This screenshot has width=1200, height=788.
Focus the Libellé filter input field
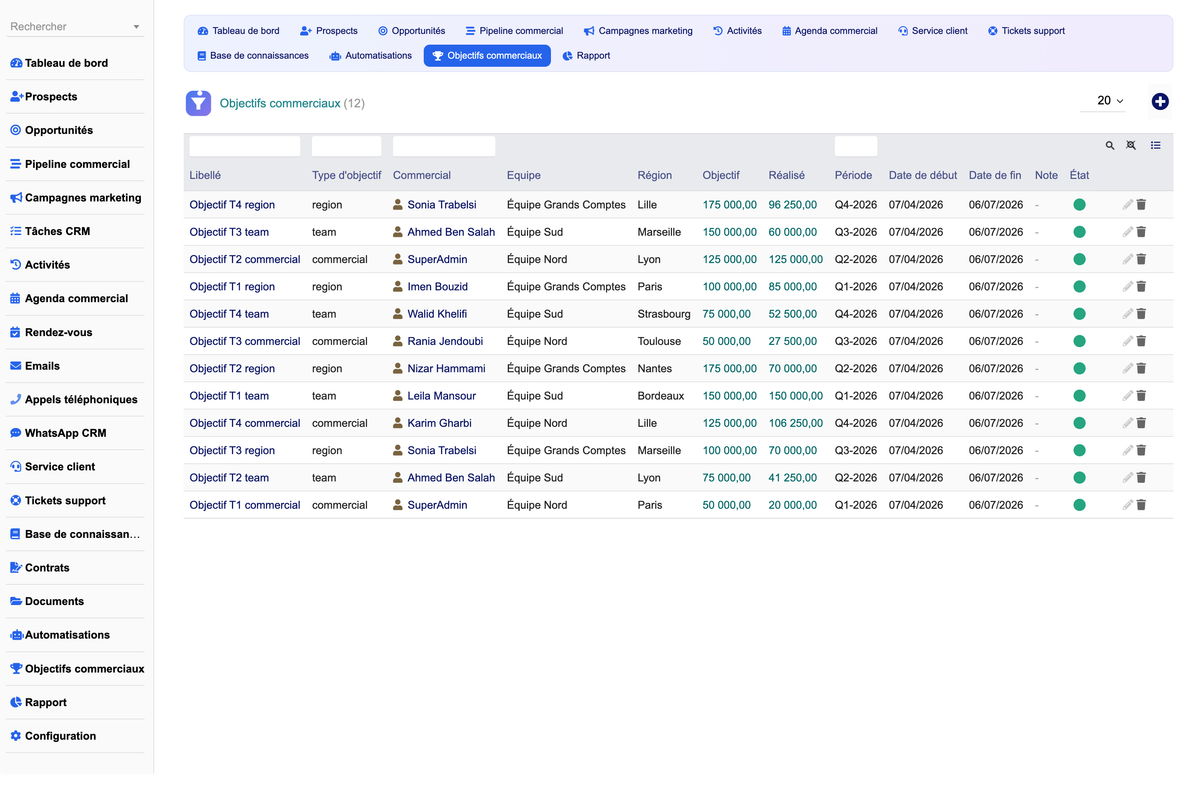coord(245,146)
